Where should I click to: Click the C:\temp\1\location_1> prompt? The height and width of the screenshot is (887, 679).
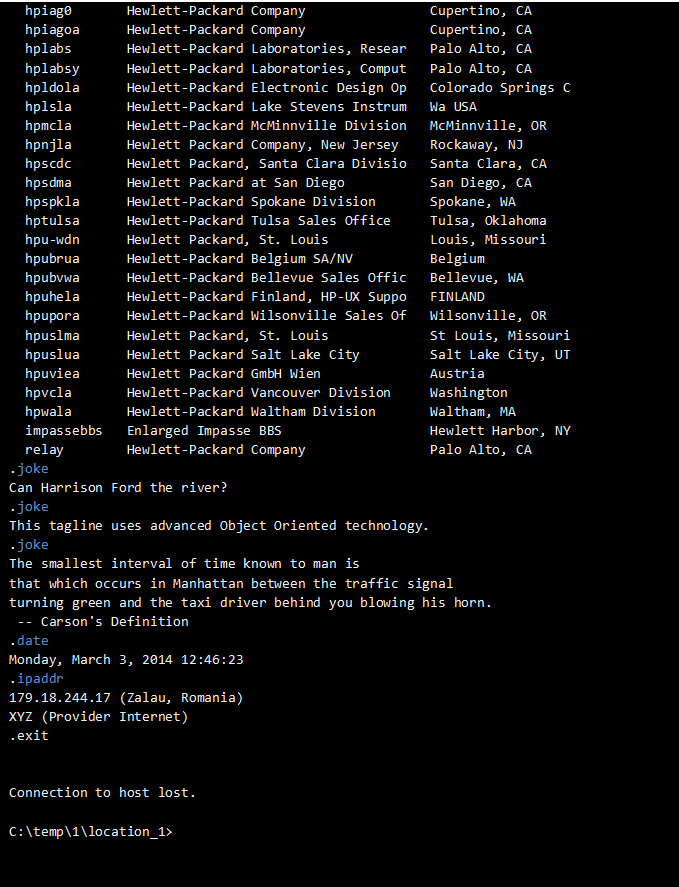91,832
